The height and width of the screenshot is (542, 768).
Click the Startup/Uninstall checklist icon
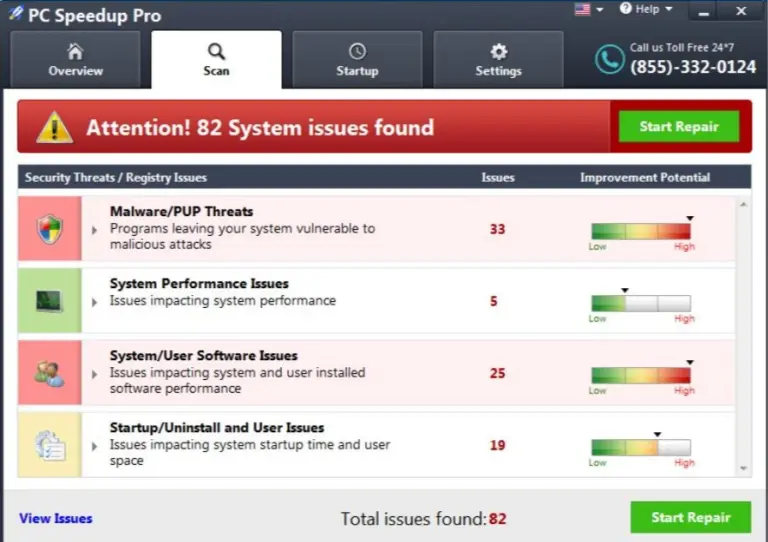(x=50, y=445)
